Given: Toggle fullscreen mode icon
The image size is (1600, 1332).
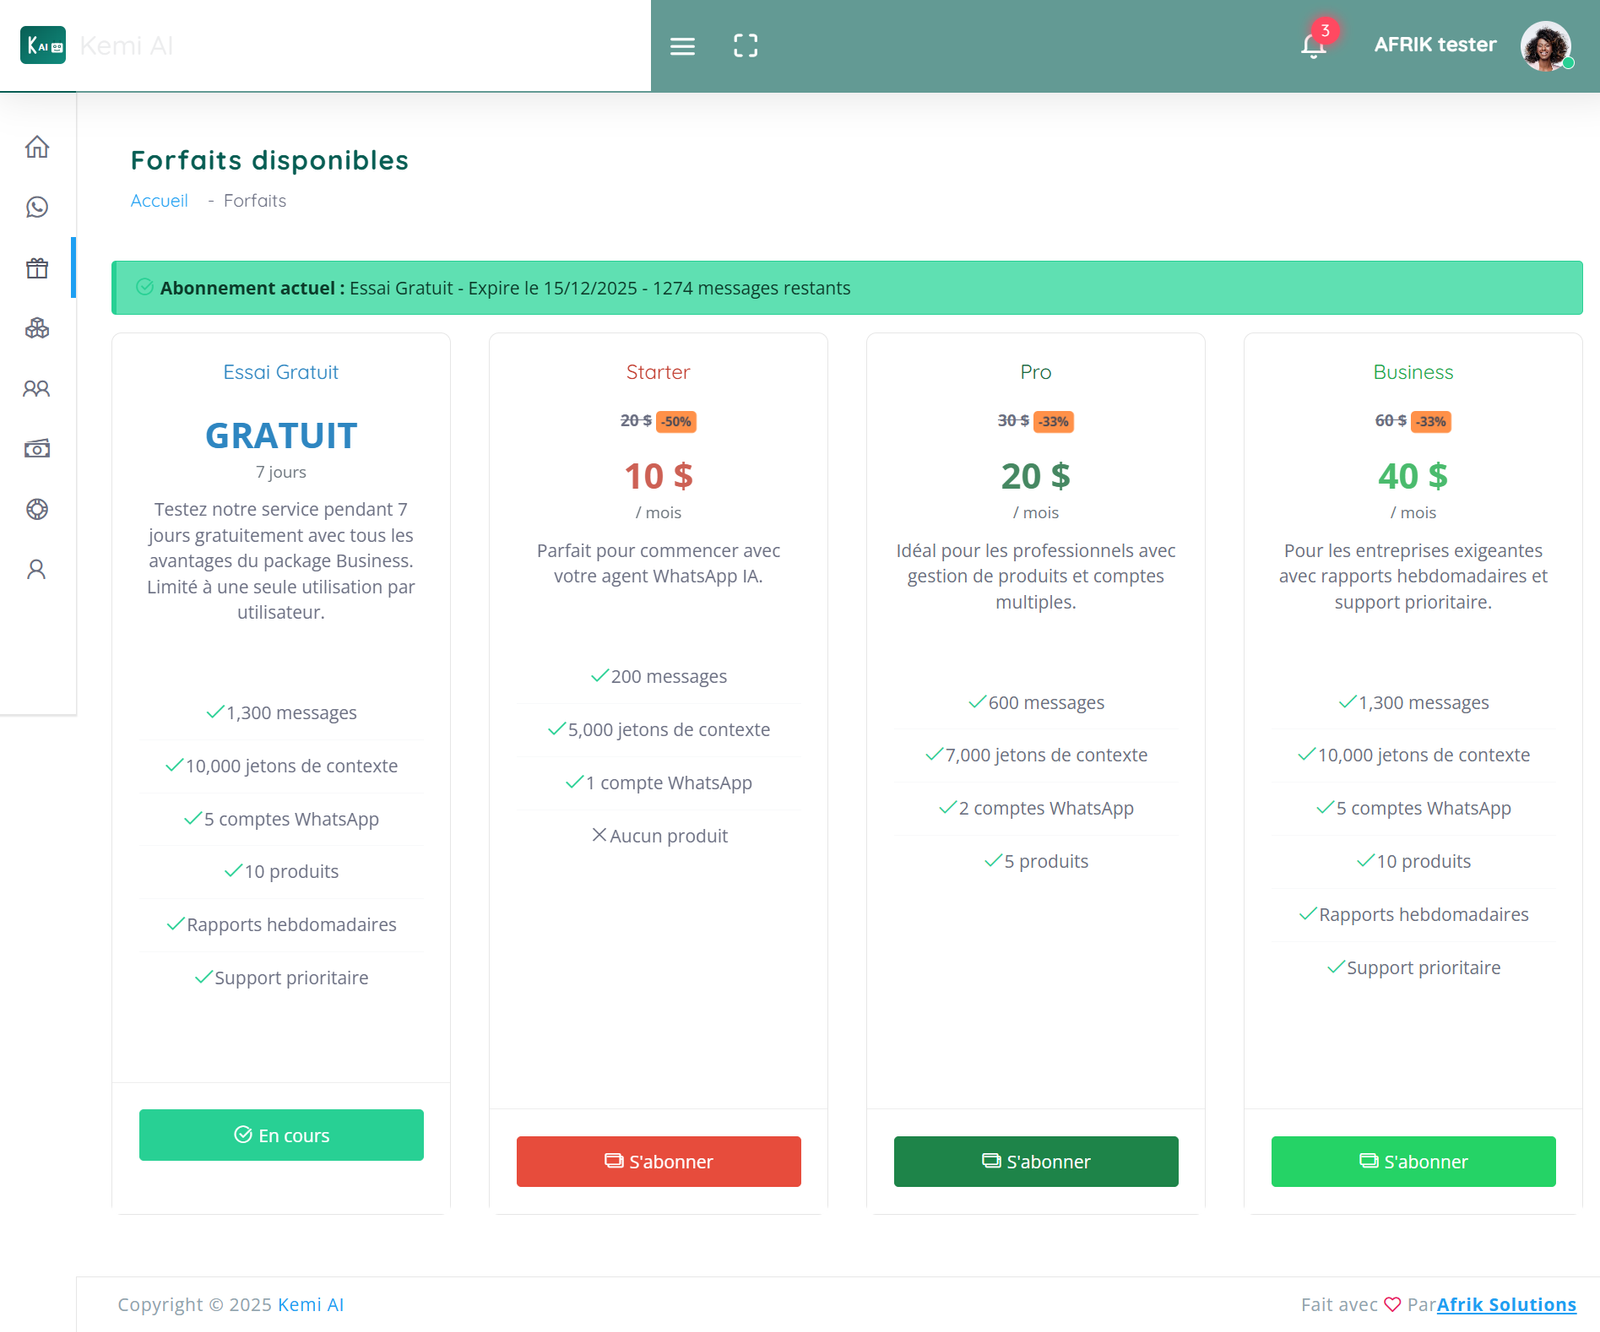Looking at the screenshot, I should [x=745, y=46].
